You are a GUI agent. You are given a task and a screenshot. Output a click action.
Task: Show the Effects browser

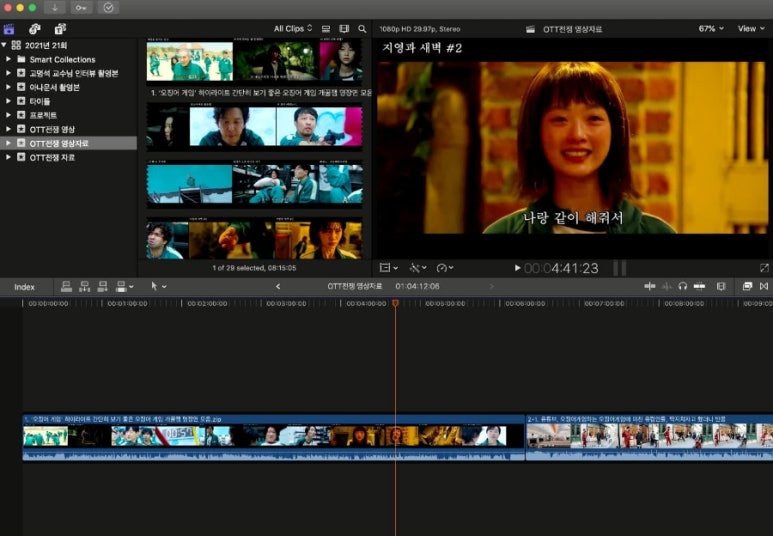tap(747, 286)
